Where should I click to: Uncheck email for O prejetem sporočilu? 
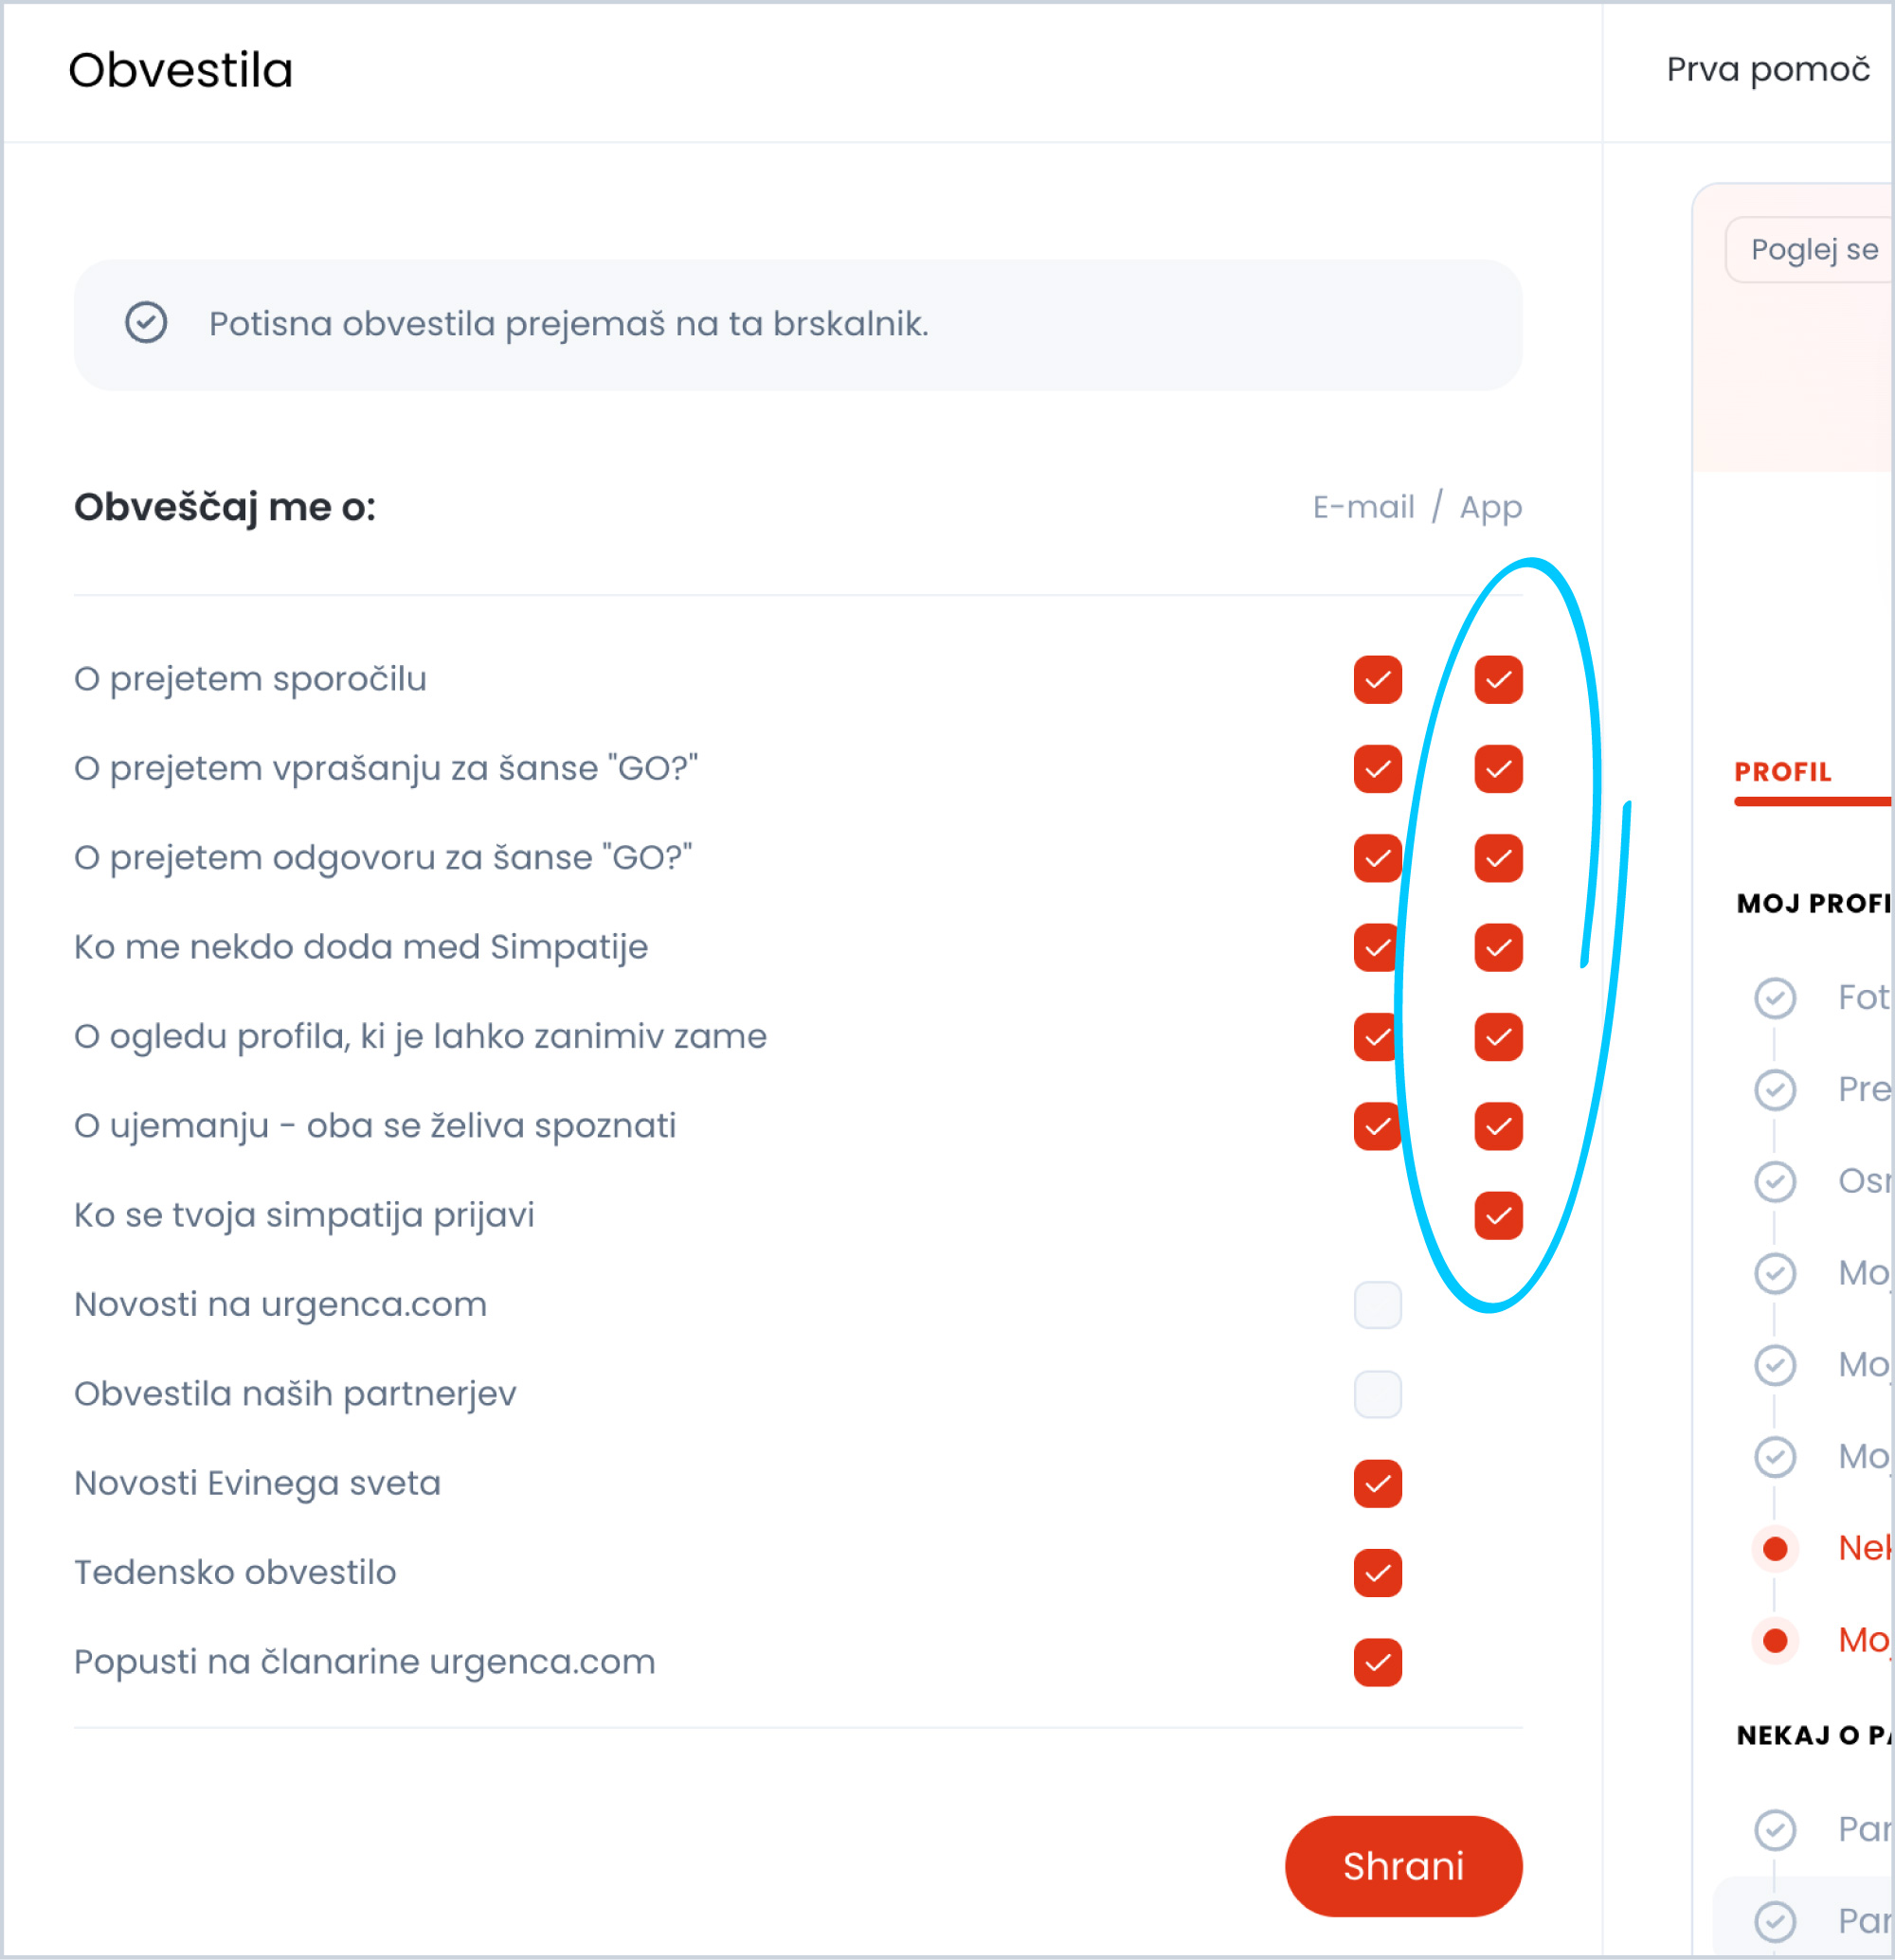1377,680
